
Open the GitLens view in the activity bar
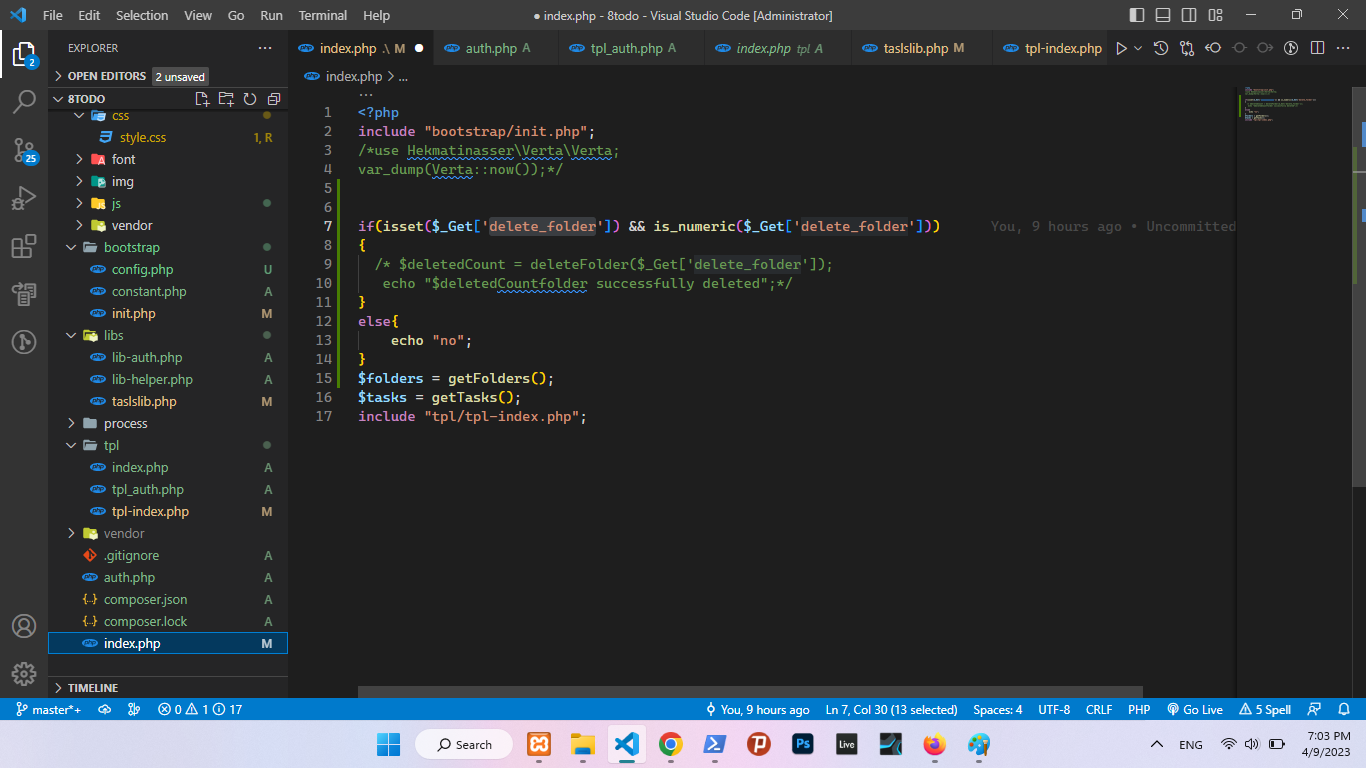(24, 342)
